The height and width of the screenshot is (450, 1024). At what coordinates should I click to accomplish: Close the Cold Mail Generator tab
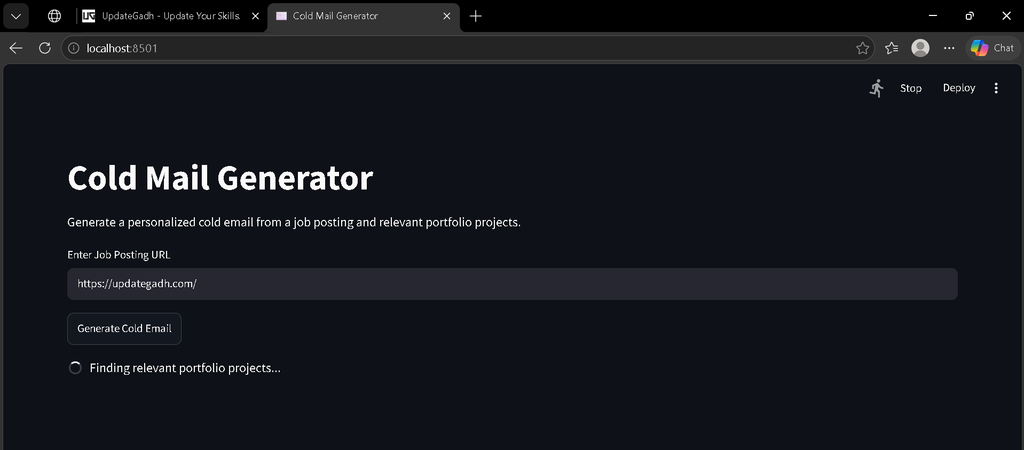point(447,16)
